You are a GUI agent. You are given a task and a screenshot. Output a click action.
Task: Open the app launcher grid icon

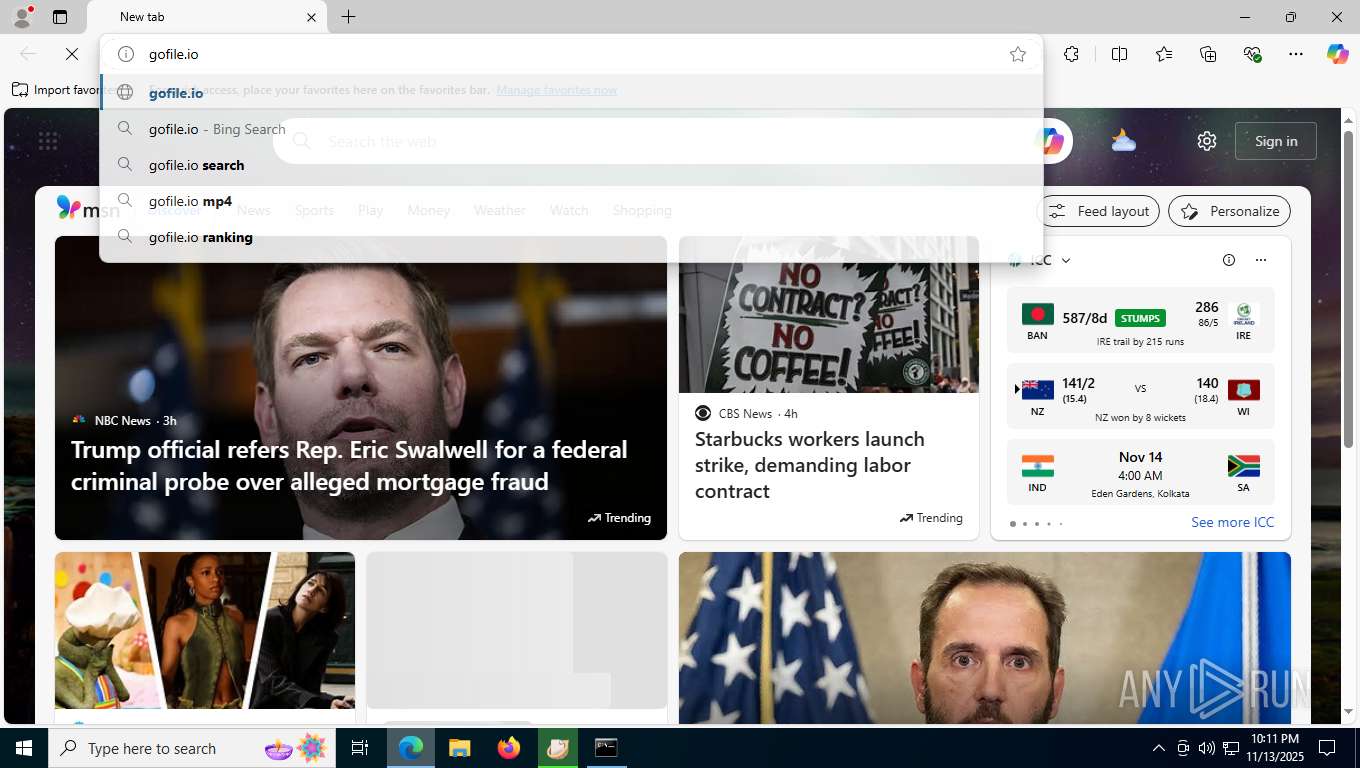click(x=47, y=141)
